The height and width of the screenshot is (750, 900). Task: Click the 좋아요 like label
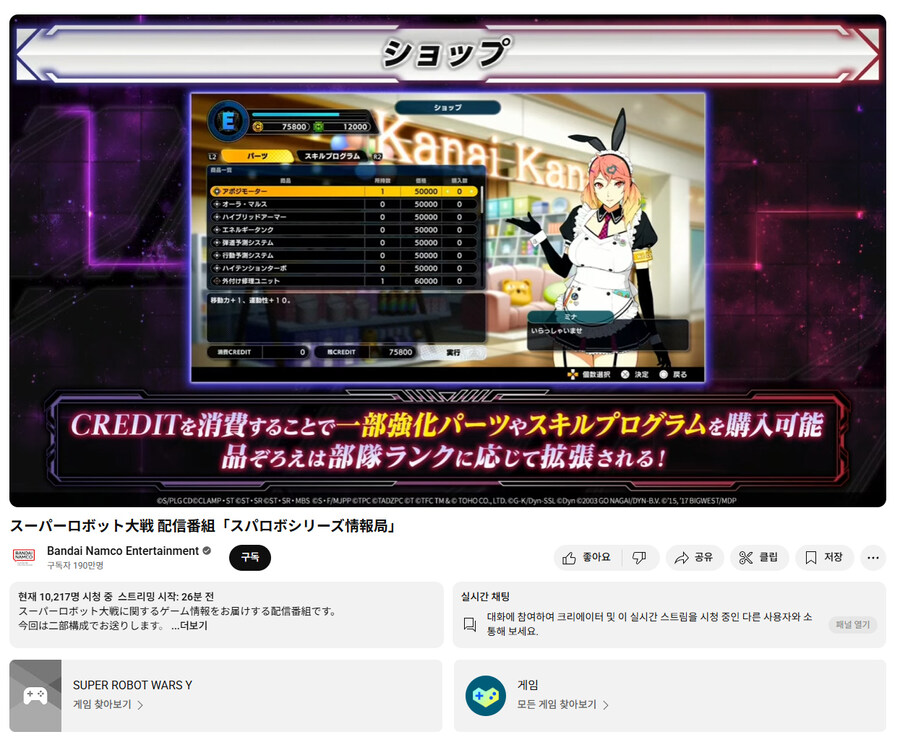point(596,557)
